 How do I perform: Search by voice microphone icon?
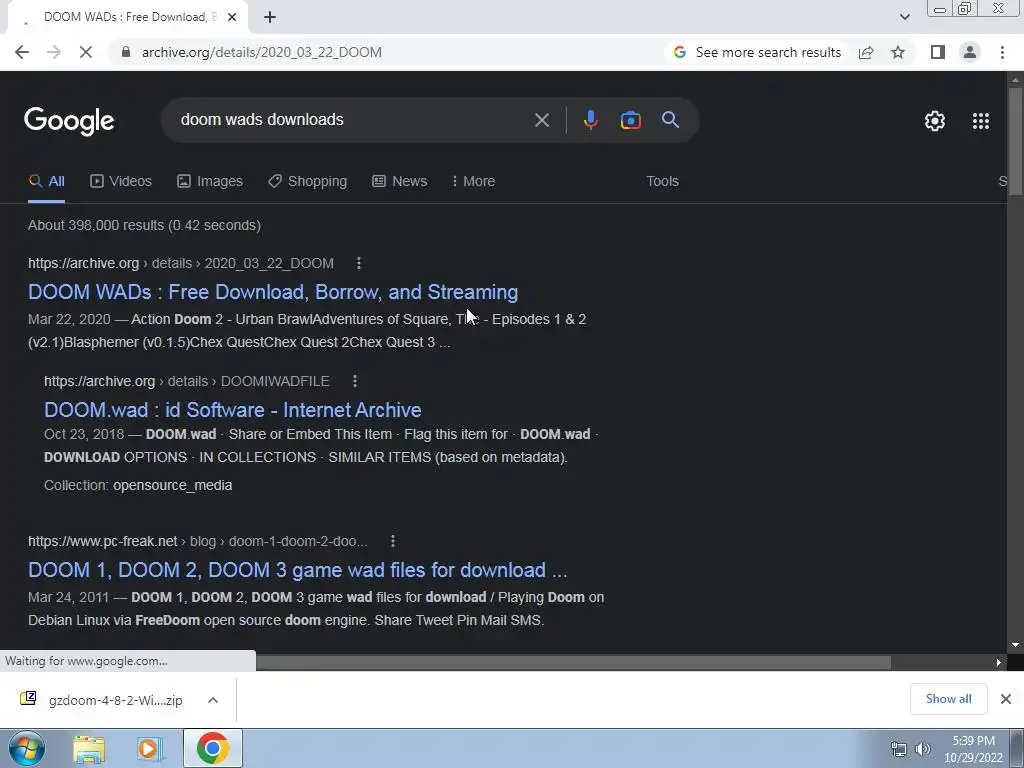(590, 120)
